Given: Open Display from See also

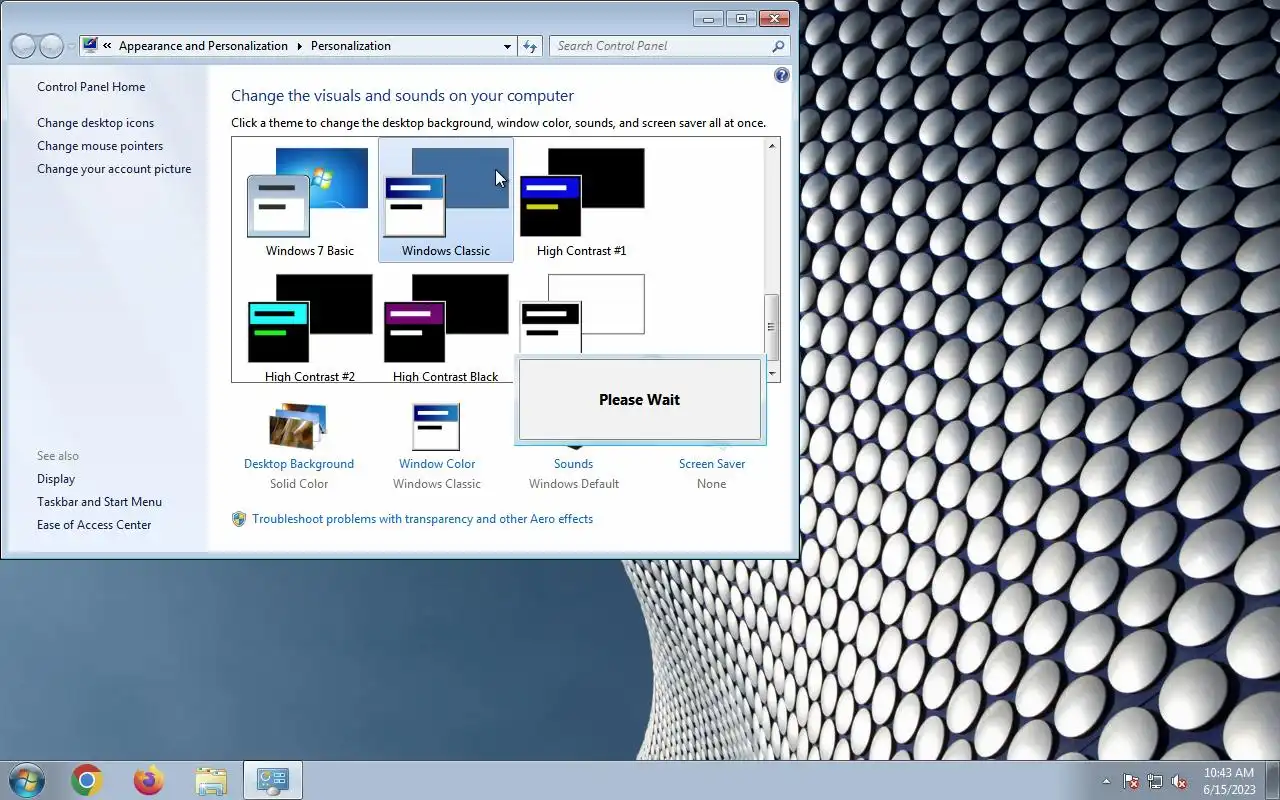Looking at the screenshot, I should pos(56,479).
